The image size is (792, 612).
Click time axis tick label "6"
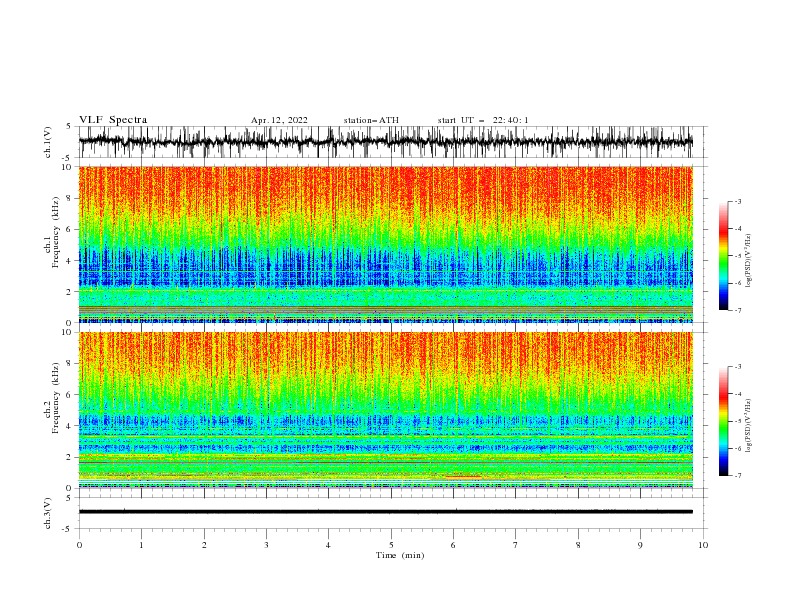(x=453, y=545)
